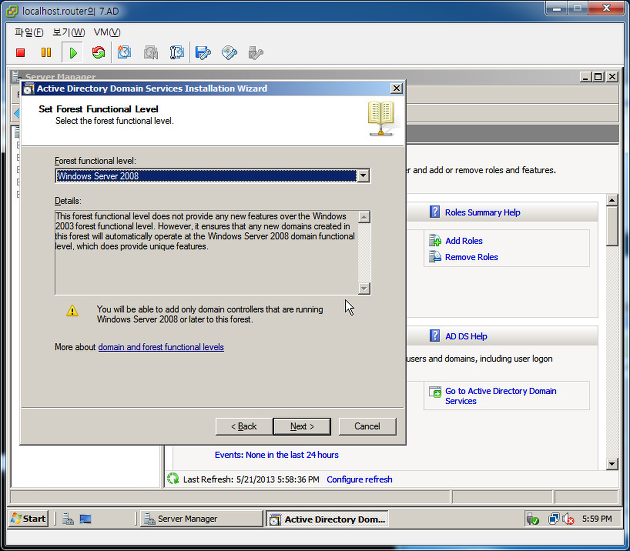The image size is (630, 551).
Task: Switch to Active Directory Dom... taskbar button
Action: pyautogui.click(x=327, y=519)
